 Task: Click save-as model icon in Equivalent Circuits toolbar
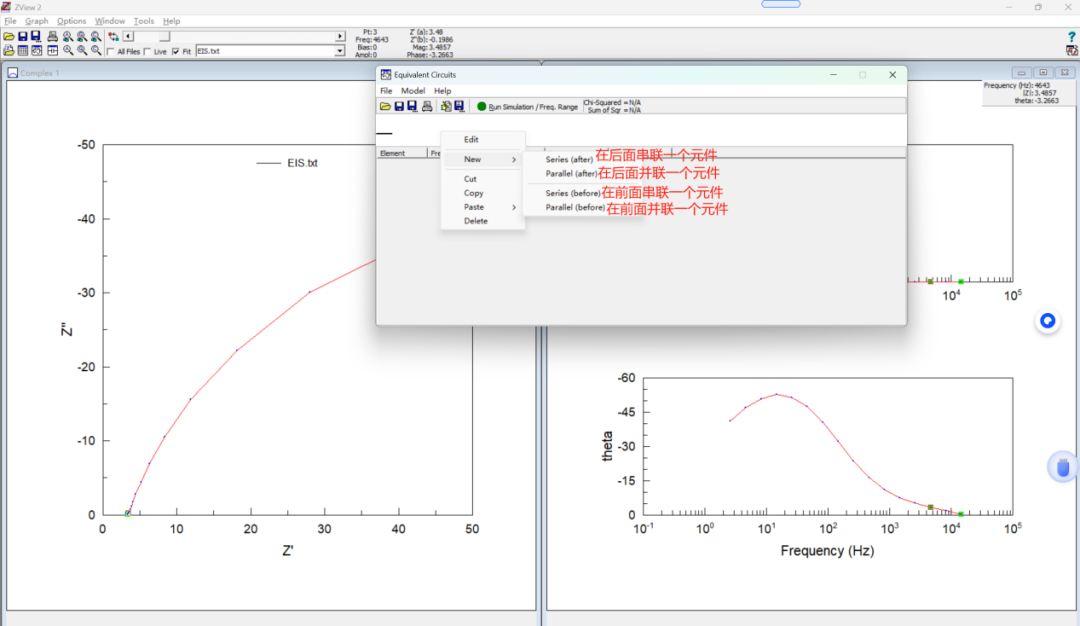pos(412,106)
